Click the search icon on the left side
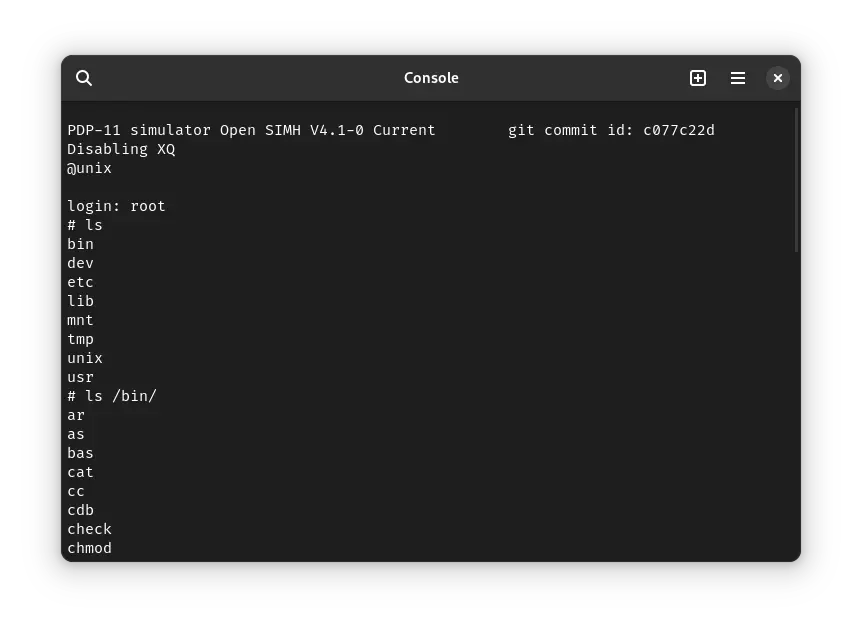Screen dimensions: 862x629 (x=84, y=78)
